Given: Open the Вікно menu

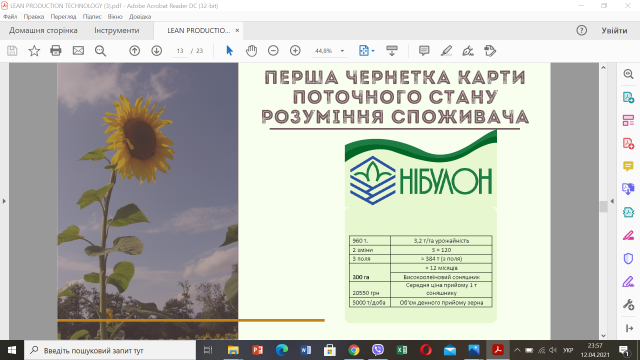Looking at the screenshot, I should pyautogui.click(x=115, y=17).
